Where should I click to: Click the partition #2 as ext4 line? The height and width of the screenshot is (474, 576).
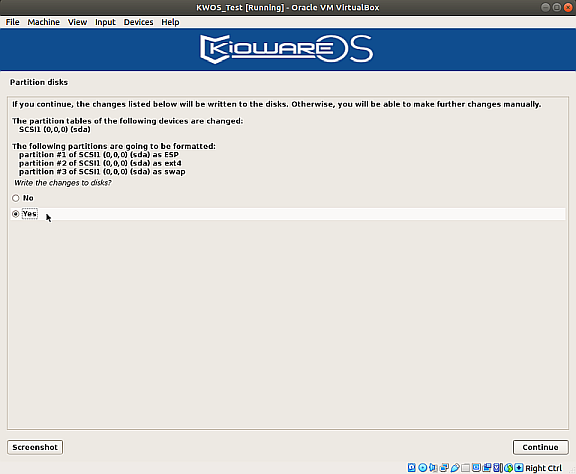[100, 163]
